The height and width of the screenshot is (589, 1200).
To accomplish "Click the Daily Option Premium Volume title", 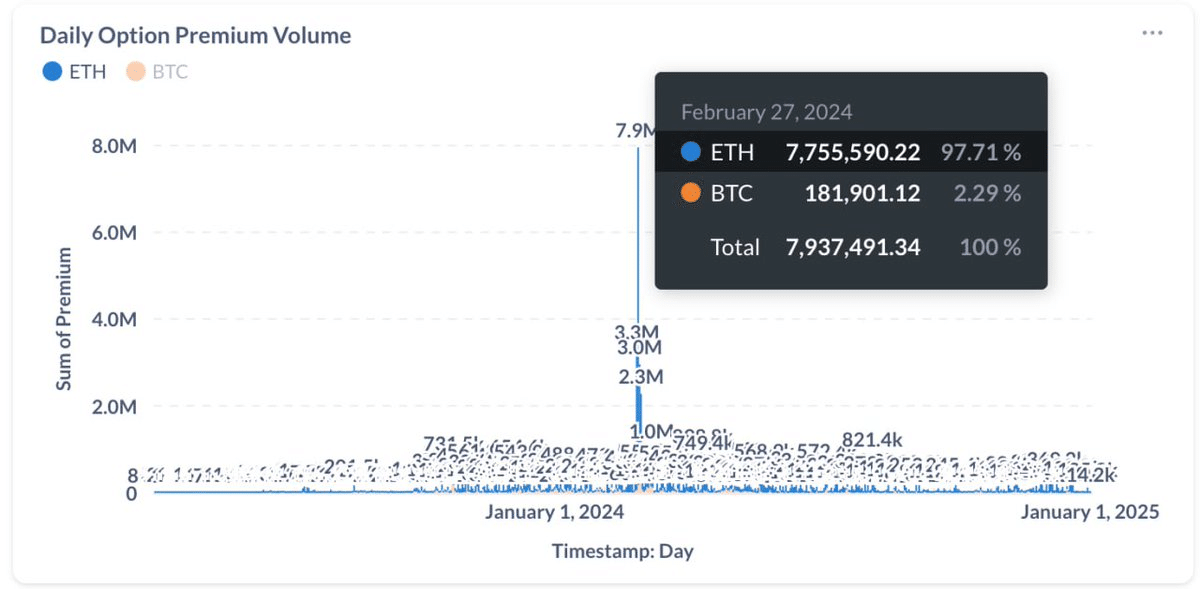I will click(195, 36).
